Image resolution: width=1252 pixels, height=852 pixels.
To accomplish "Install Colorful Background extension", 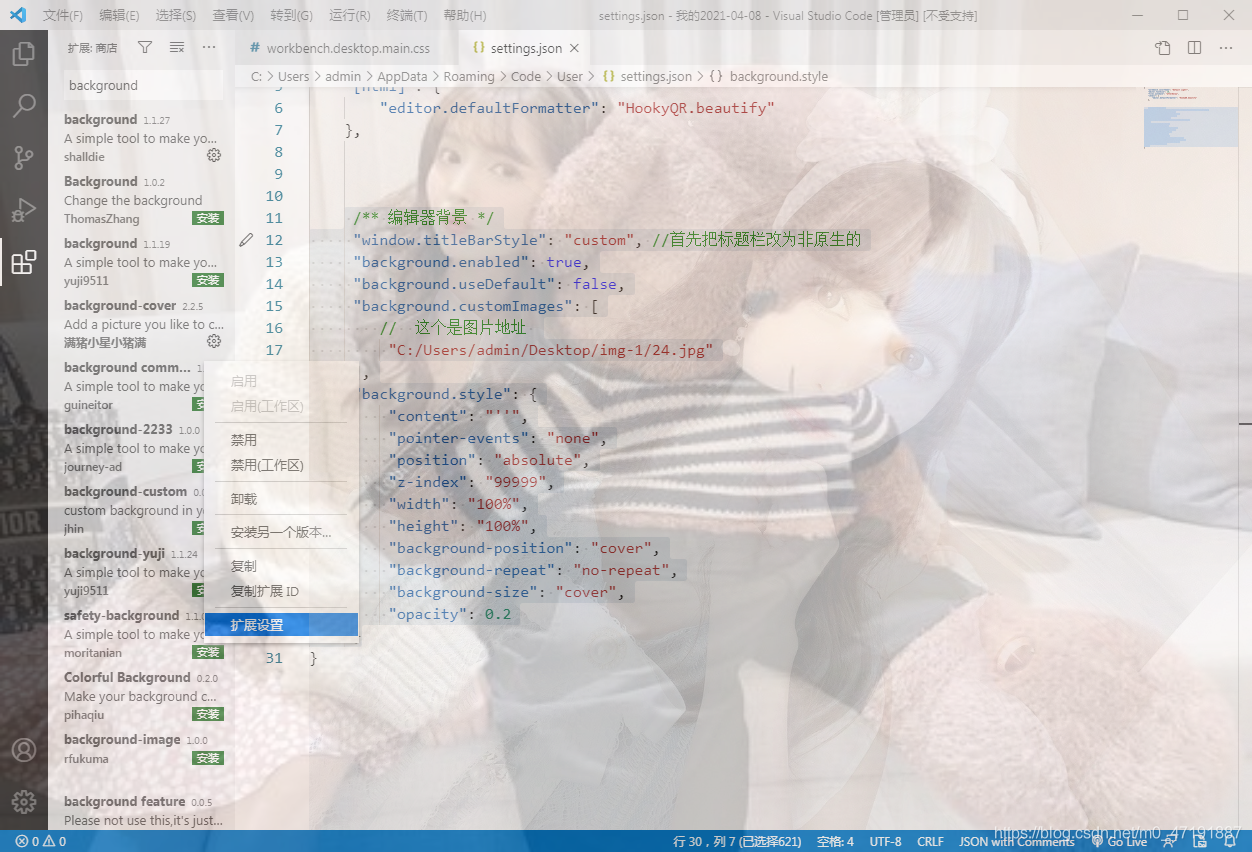I will click(x=208, y=714).
